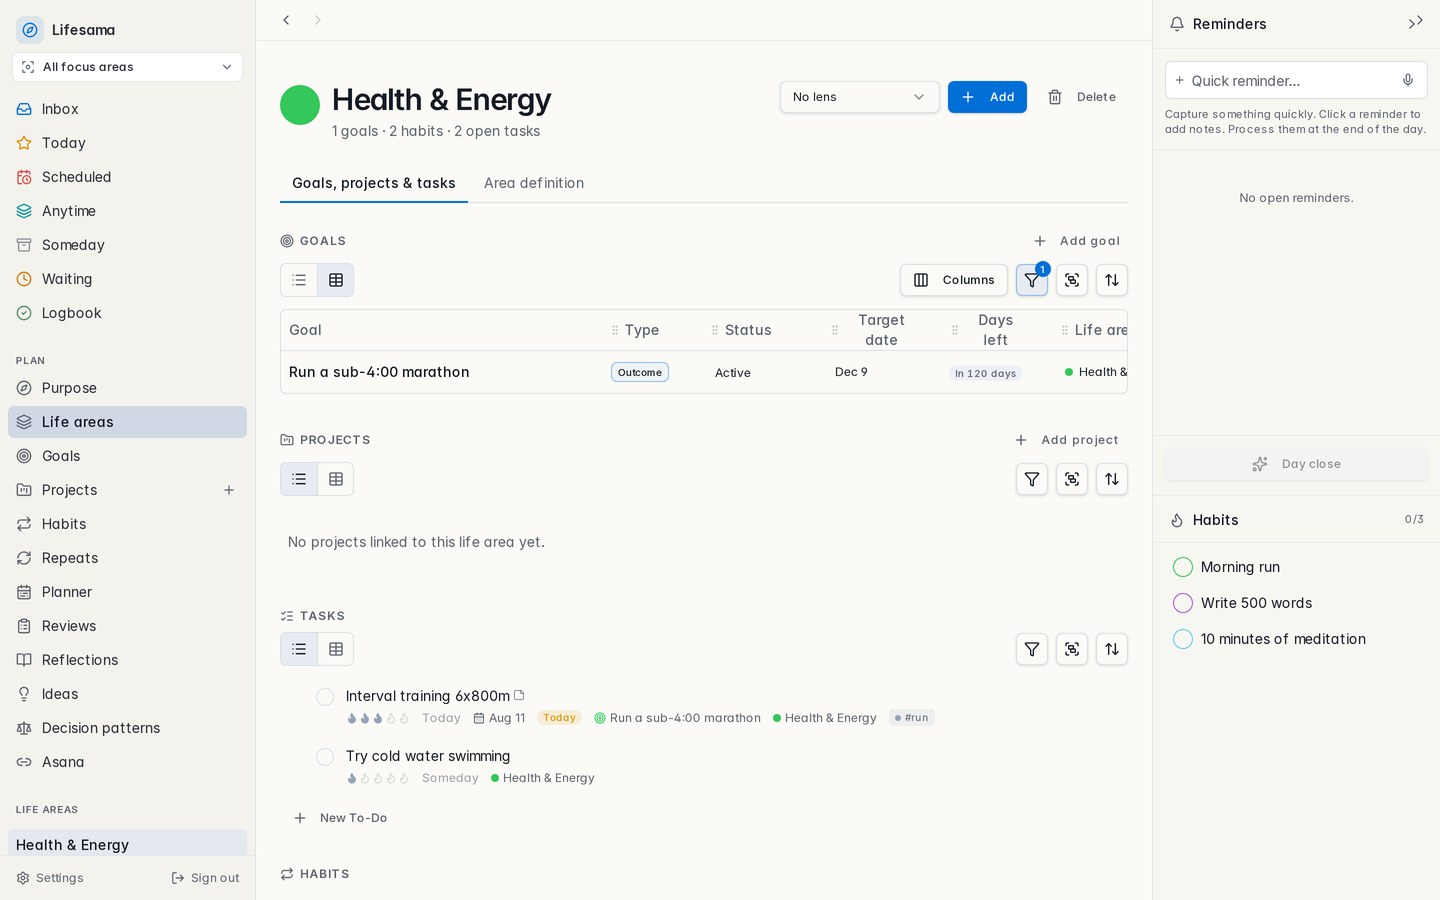Image resolution: width=1440 pixels, height=900 pixels.
Task: Open Inbox in the sidebar
Action: 127,109
